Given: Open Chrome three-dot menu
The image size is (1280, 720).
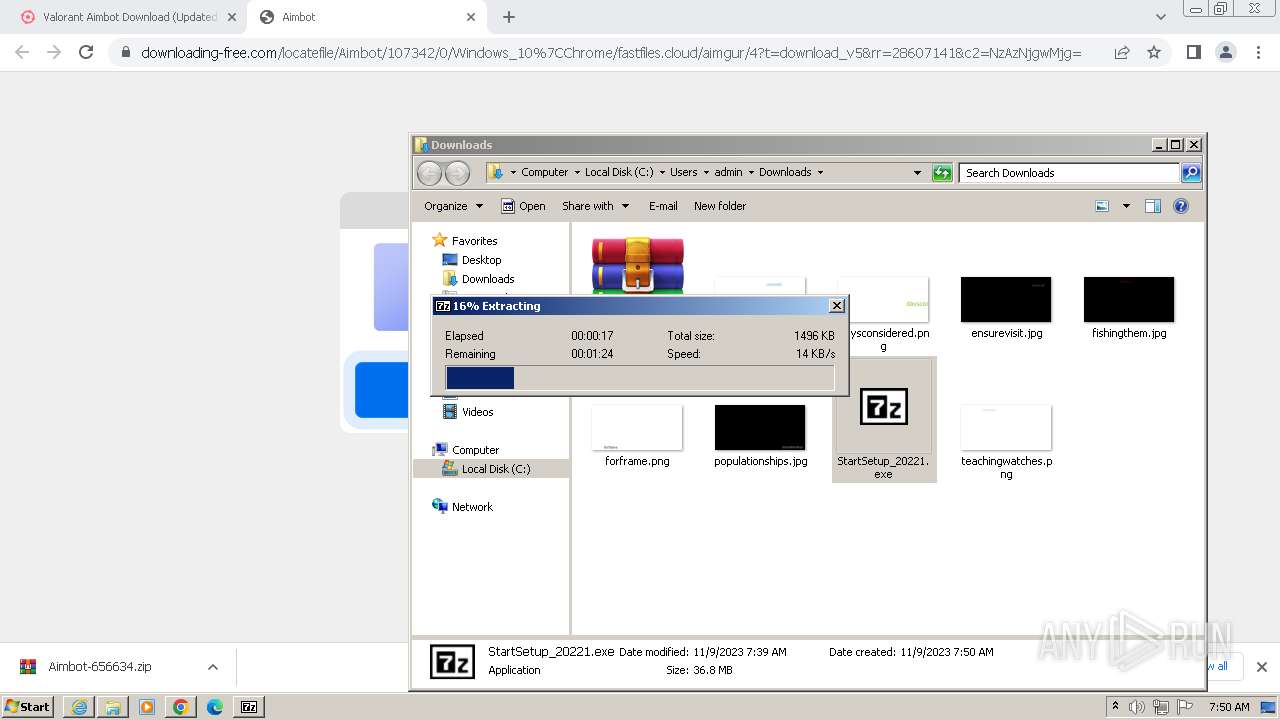Looking at the screenshot, I should 1258,52.
